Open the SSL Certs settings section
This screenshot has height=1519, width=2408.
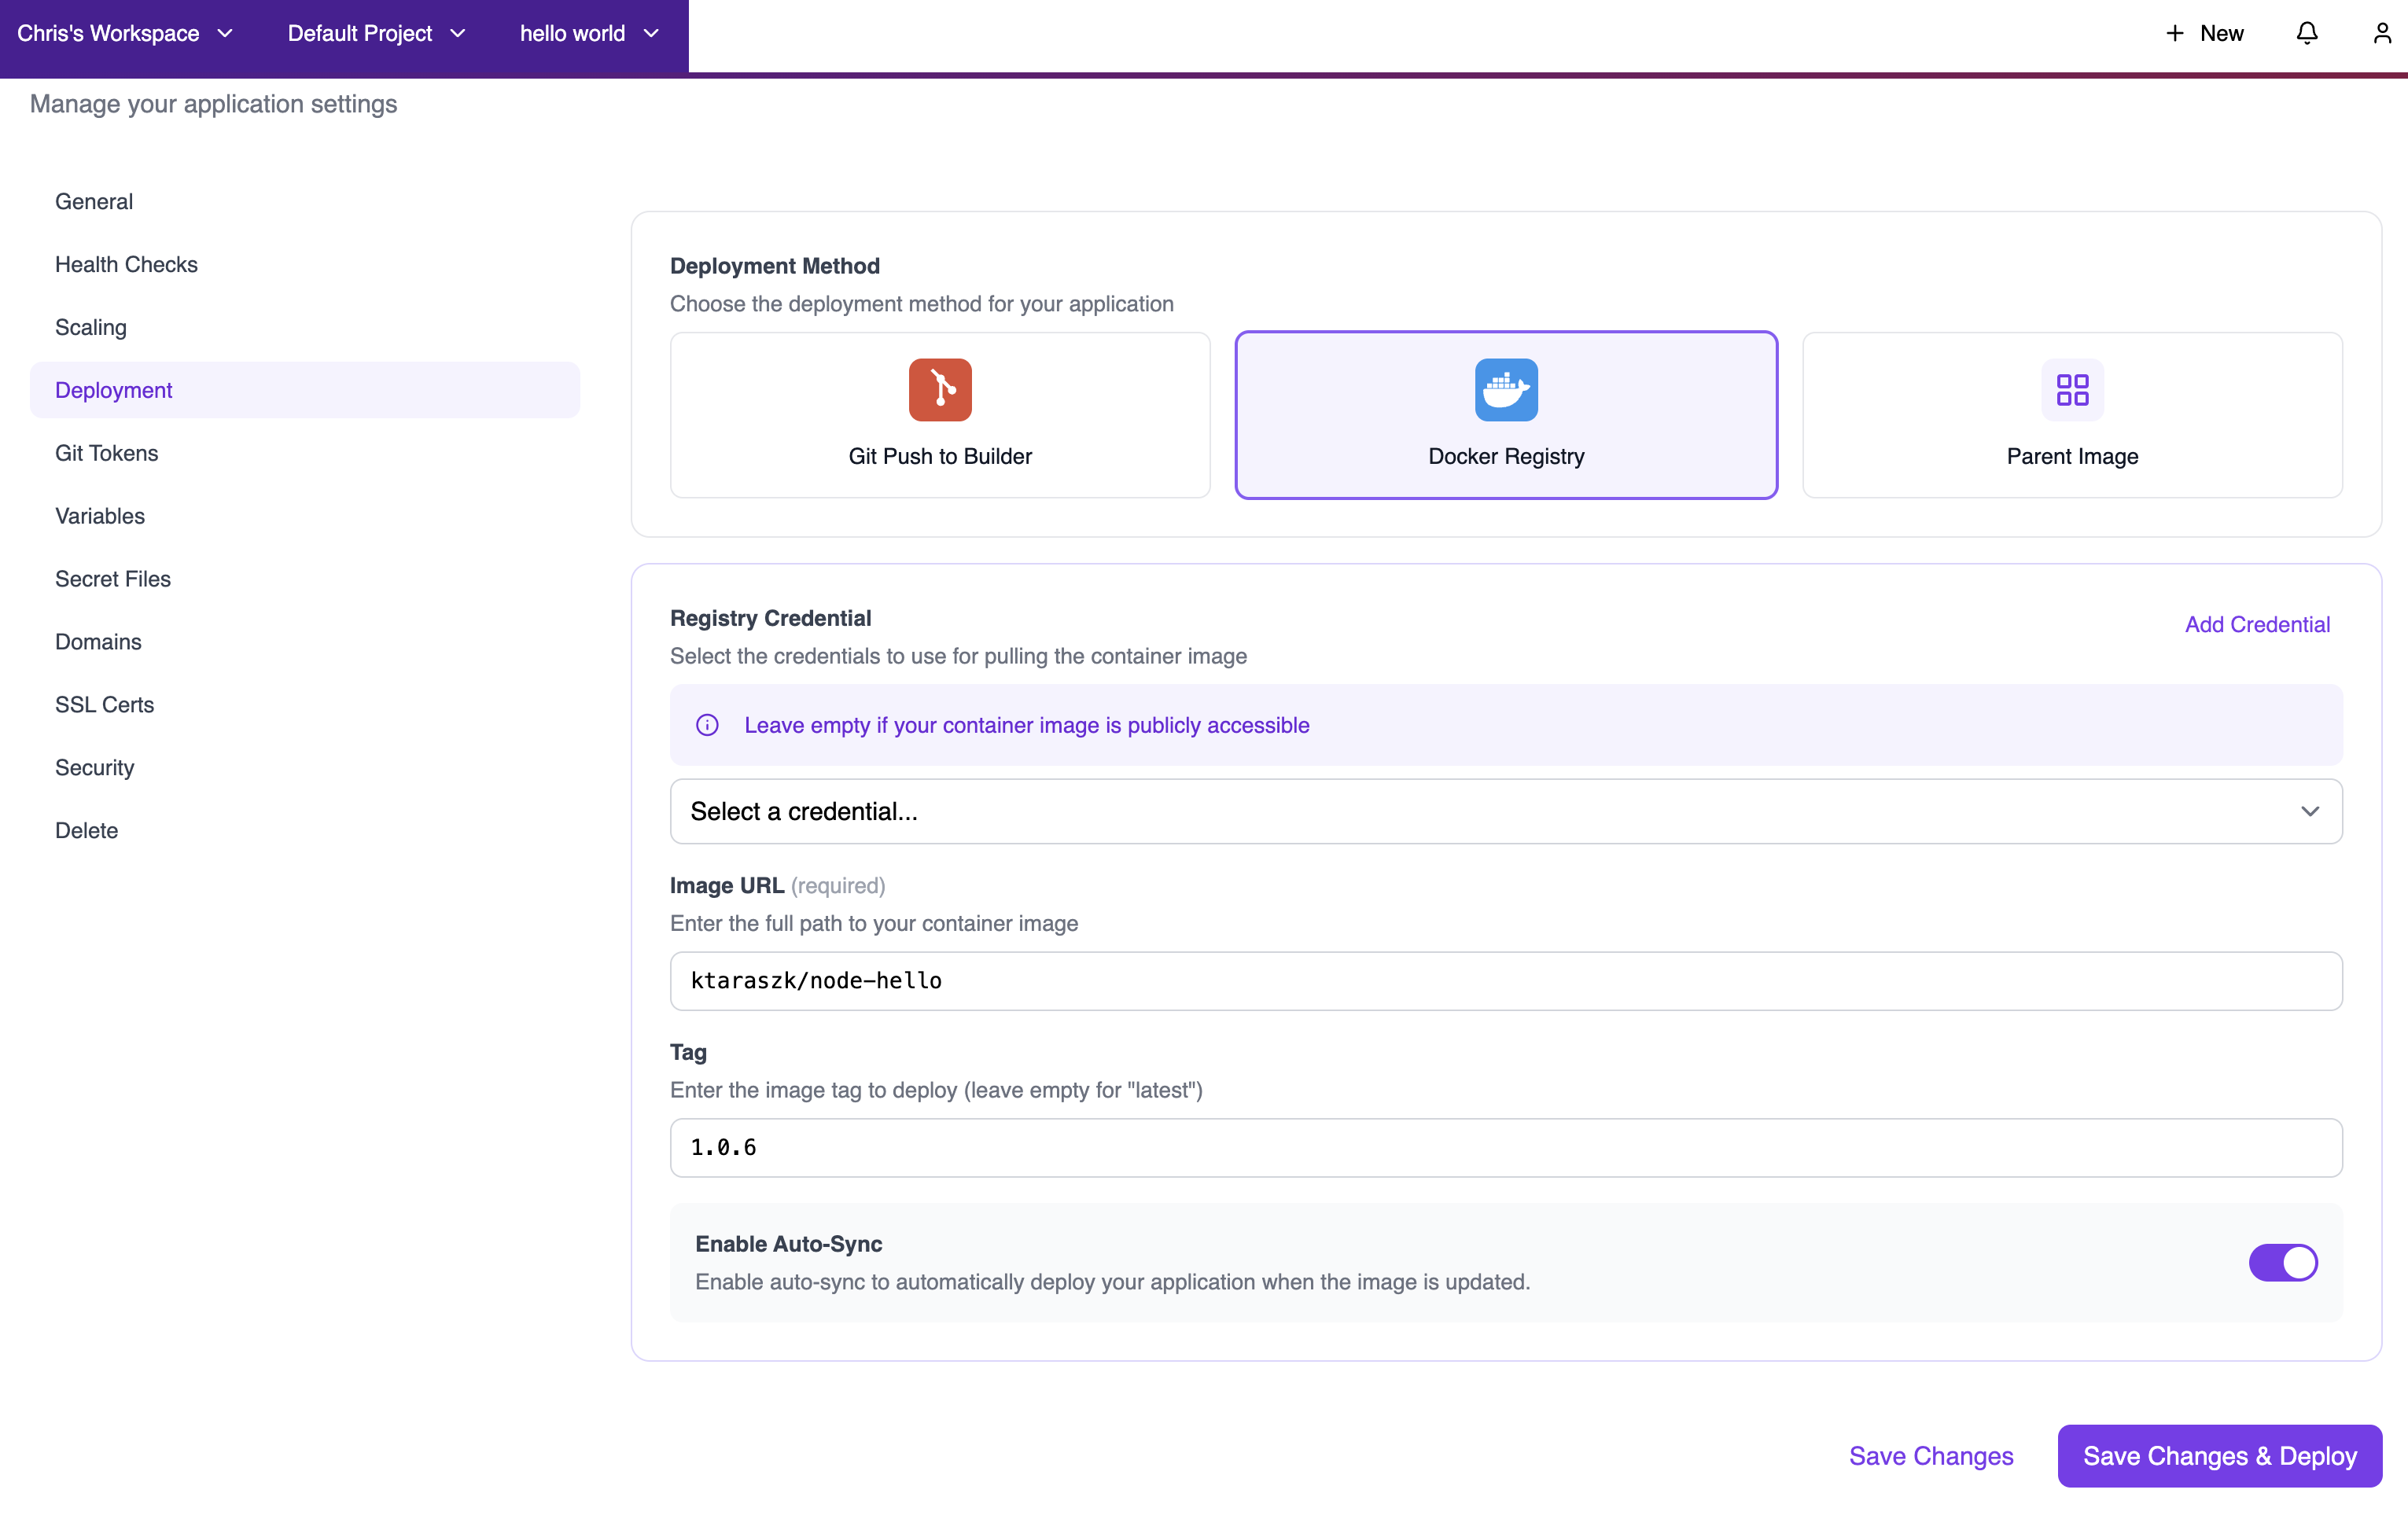[104, 704]
